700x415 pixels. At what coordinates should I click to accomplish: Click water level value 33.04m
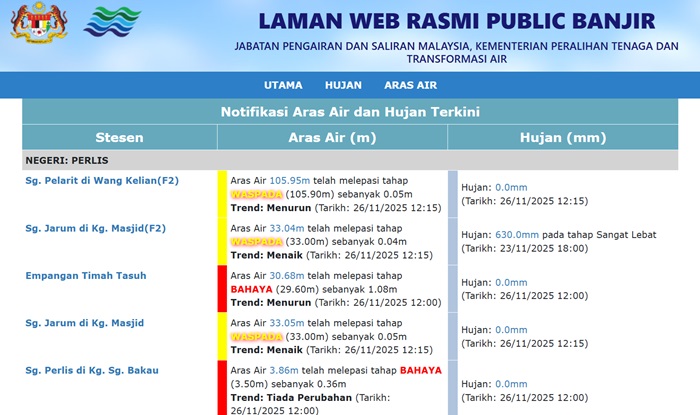[287, 228]
